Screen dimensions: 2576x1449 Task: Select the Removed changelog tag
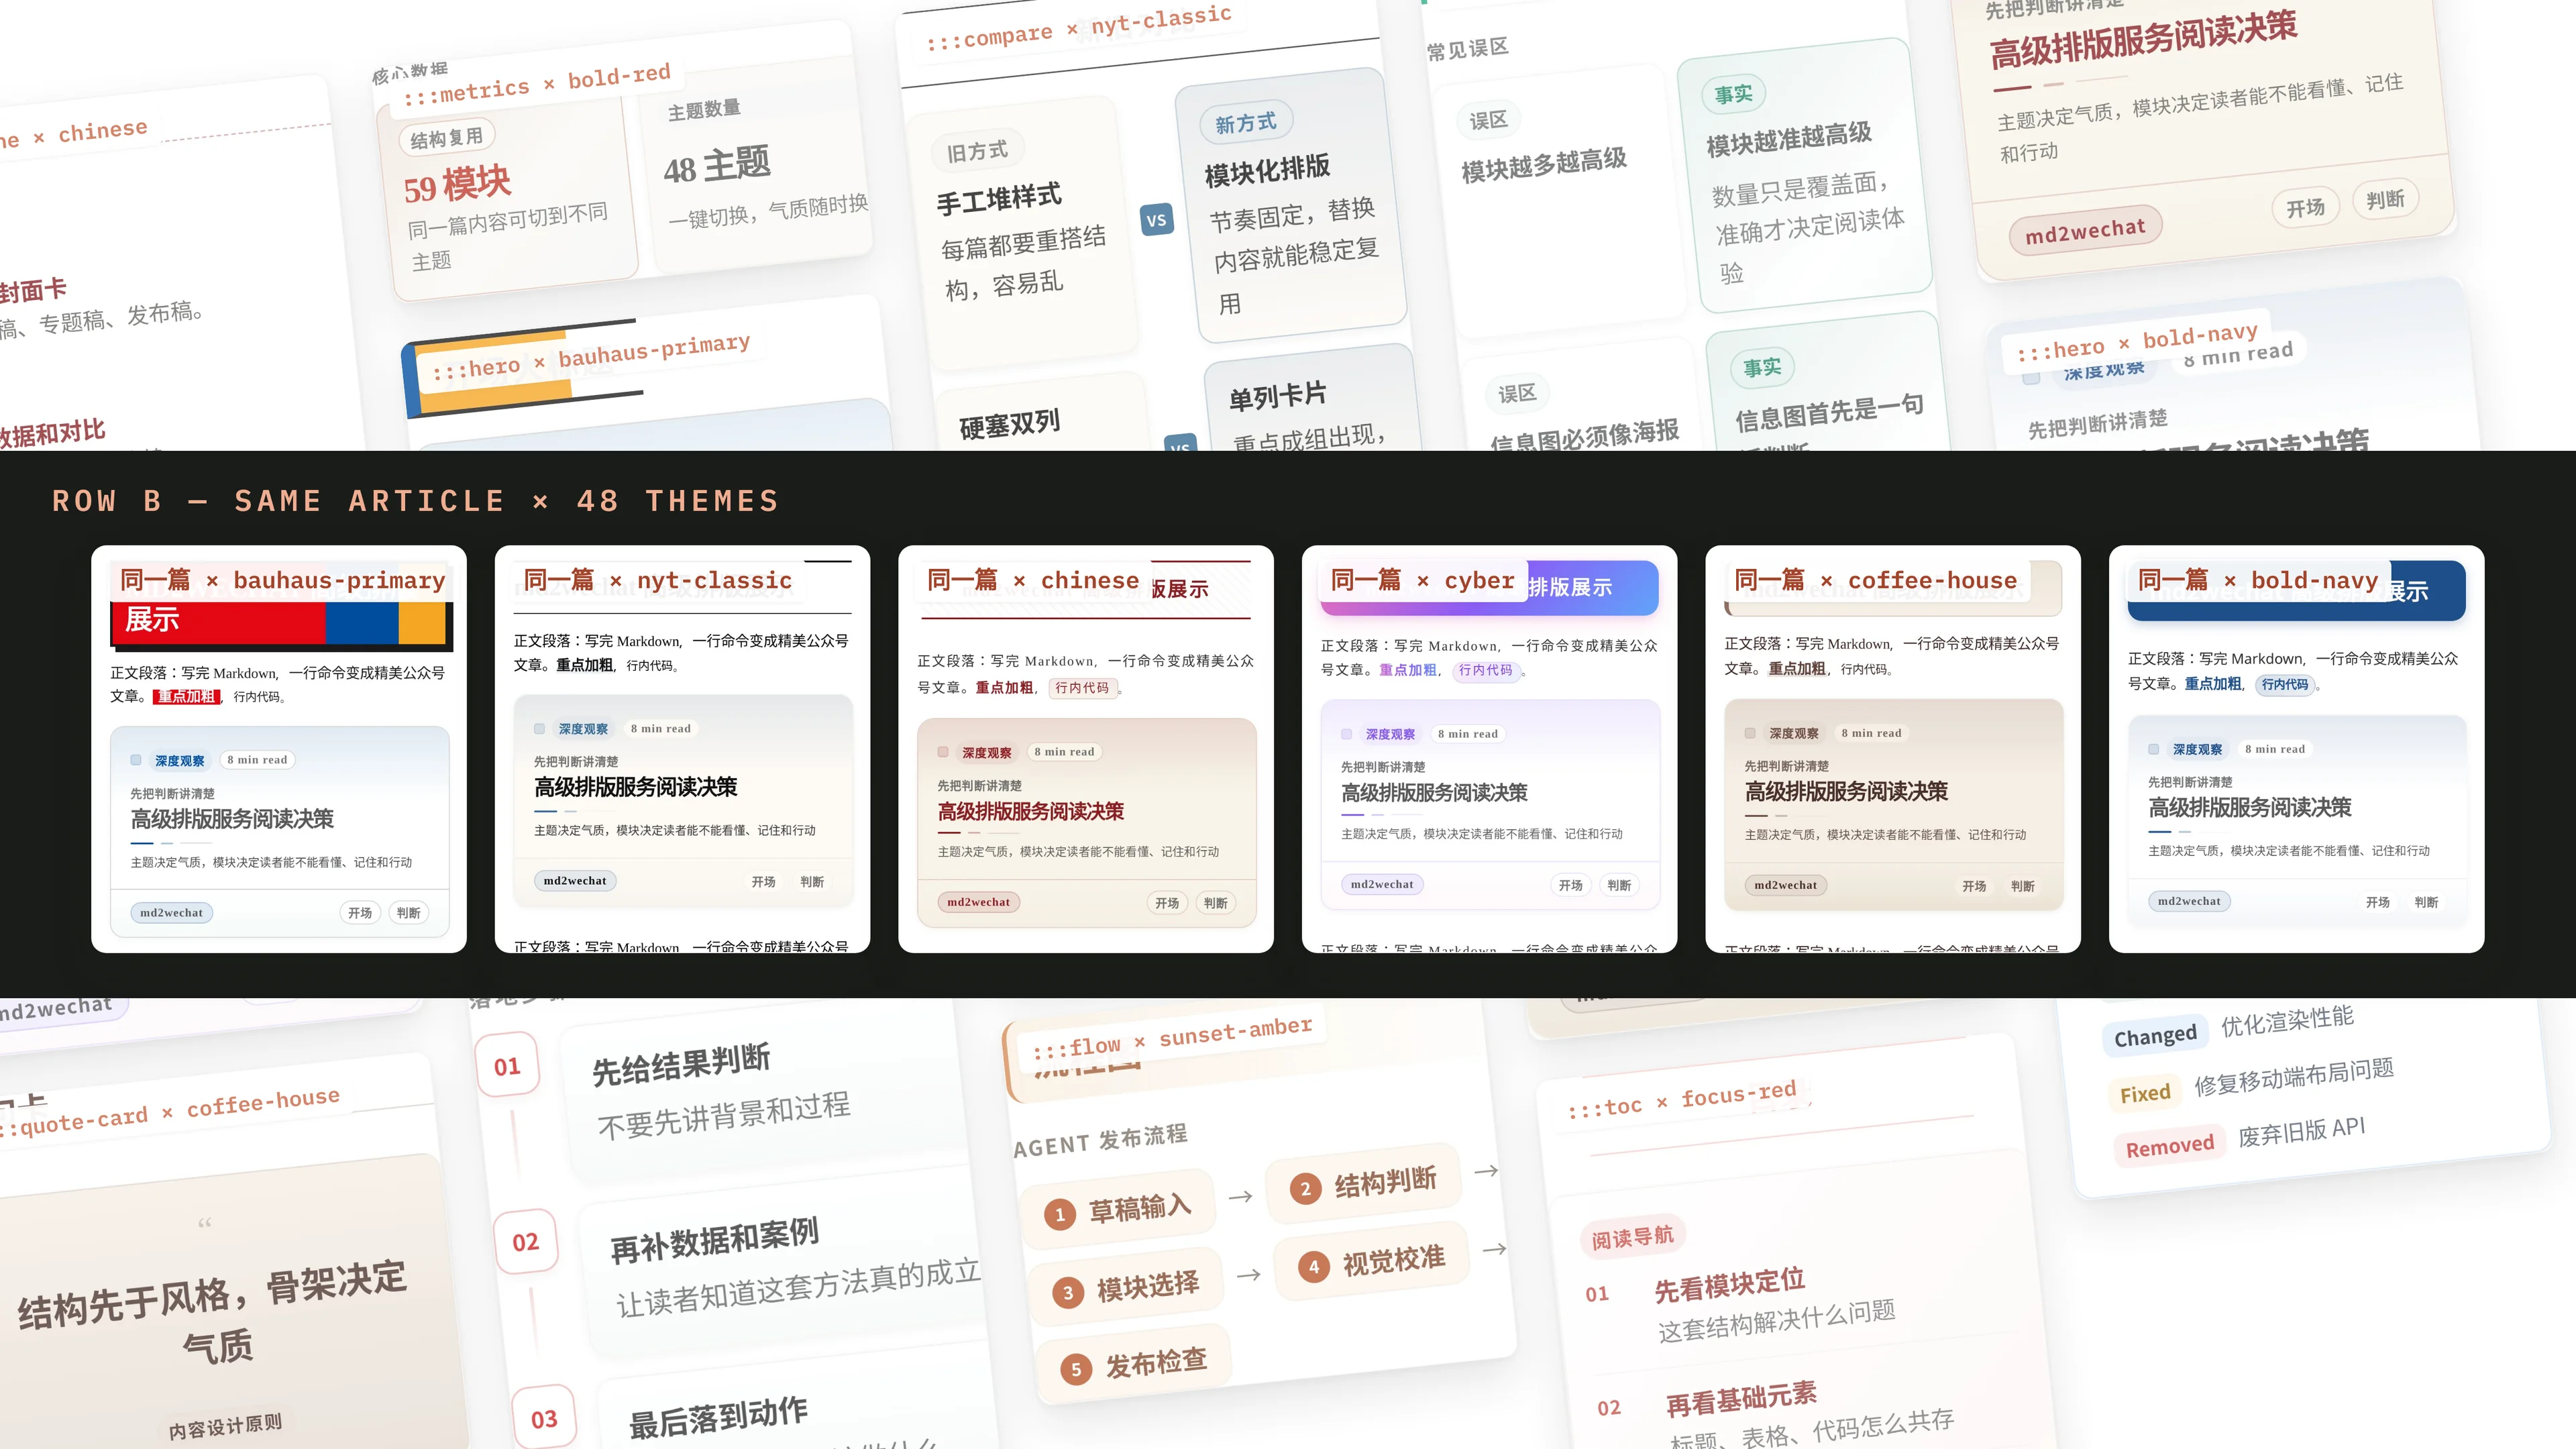pos(2169,1146)
